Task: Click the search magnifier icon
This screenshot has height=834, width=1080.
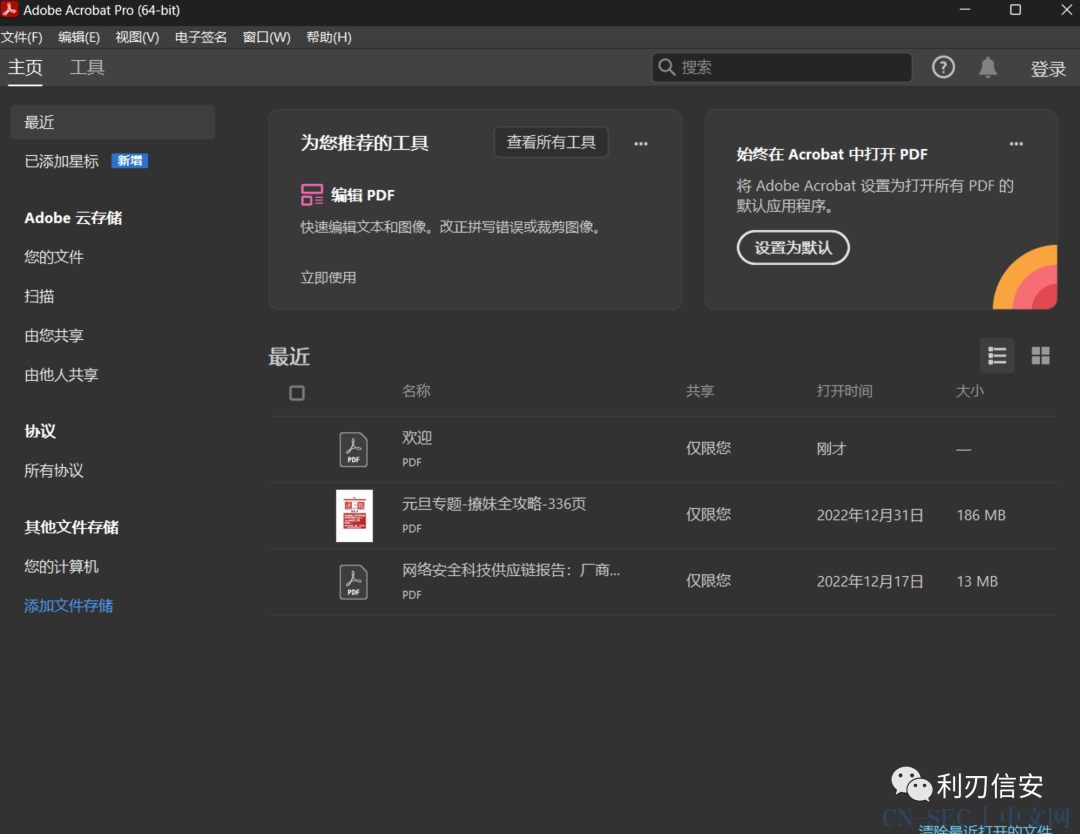Action: [666, 67]
